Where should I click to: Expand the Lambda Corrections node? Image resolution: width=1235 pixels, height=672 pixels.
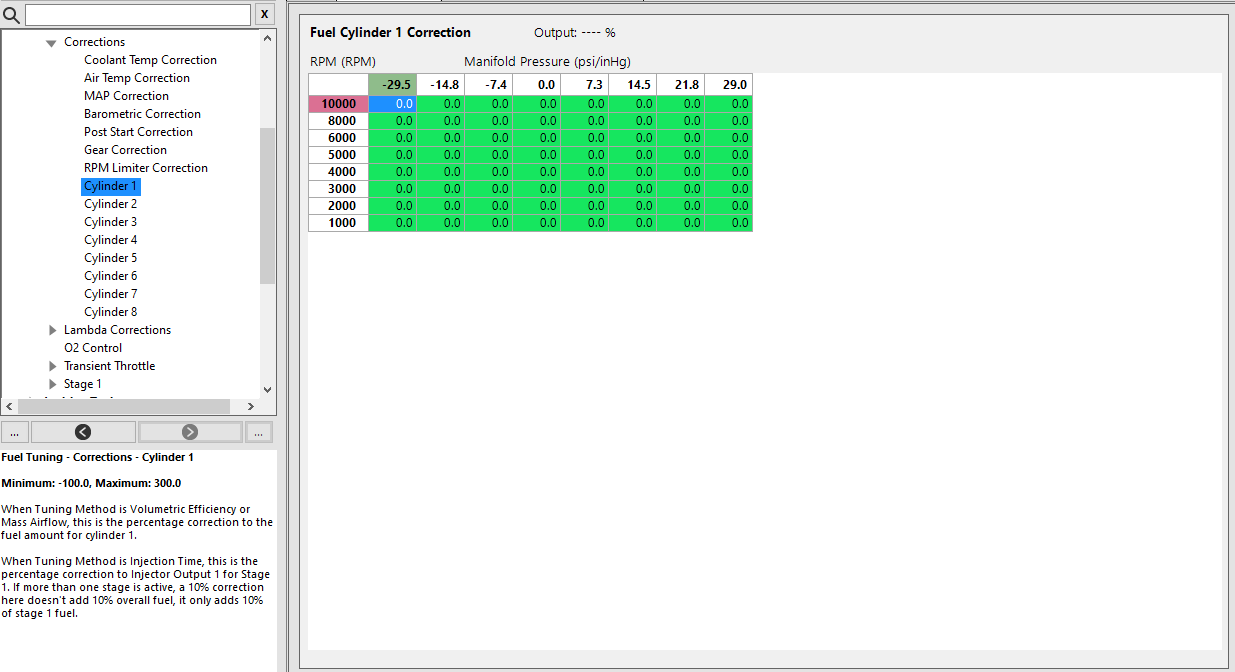53,330
